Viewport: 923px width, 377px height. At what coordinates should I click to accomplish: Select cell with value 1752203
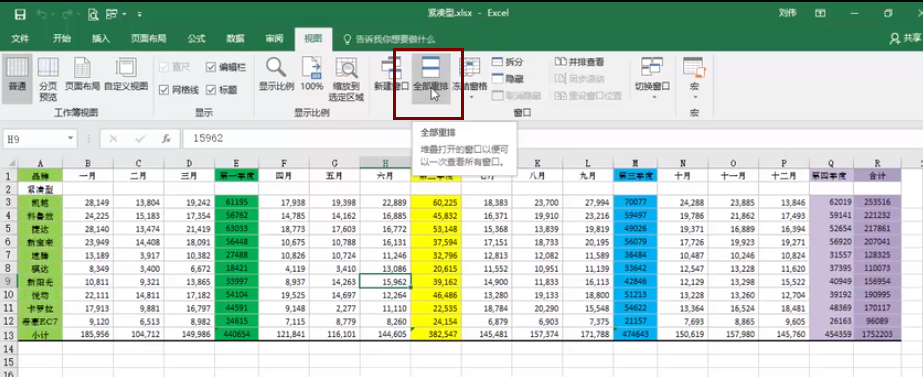877,334
